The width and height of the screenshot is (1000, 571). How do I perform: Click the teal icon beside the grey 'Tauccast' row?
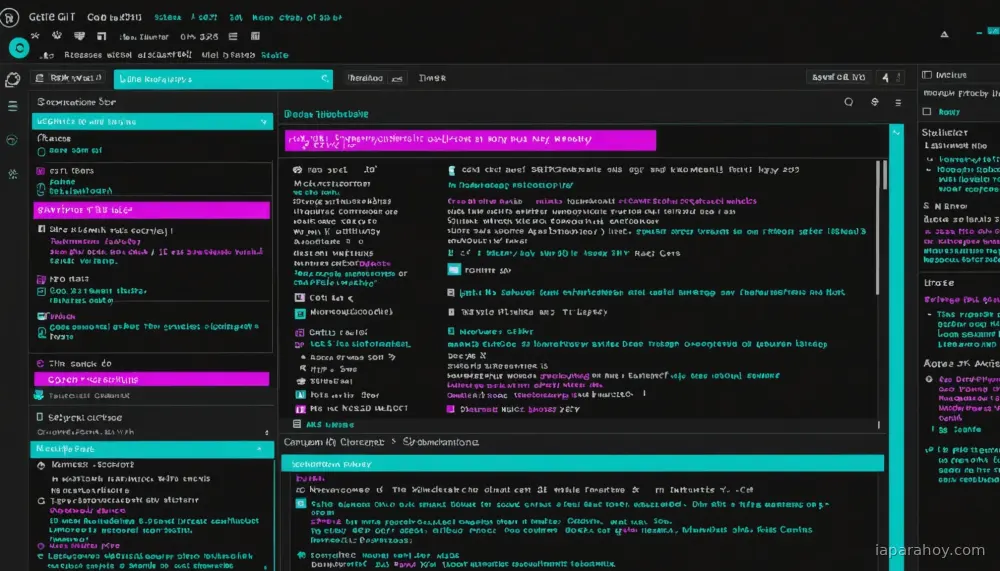pyautogui.click(x=38, y=396)
